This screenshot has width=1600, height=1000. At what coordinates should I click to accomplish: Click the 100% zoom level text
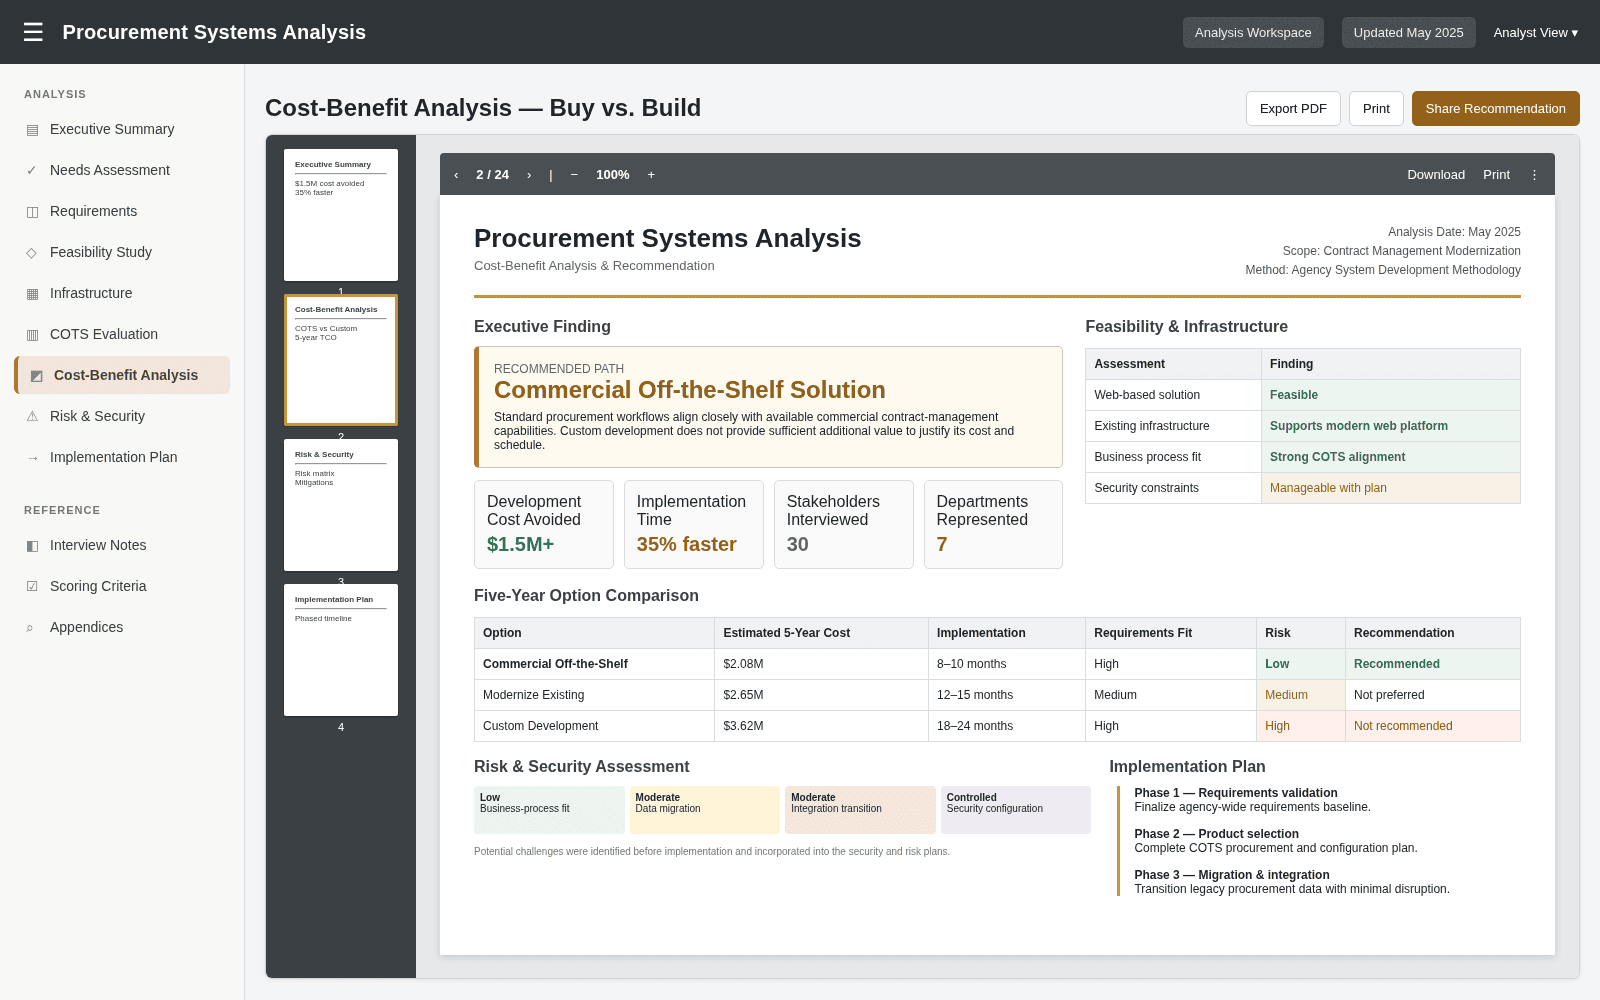coord(613,175)
